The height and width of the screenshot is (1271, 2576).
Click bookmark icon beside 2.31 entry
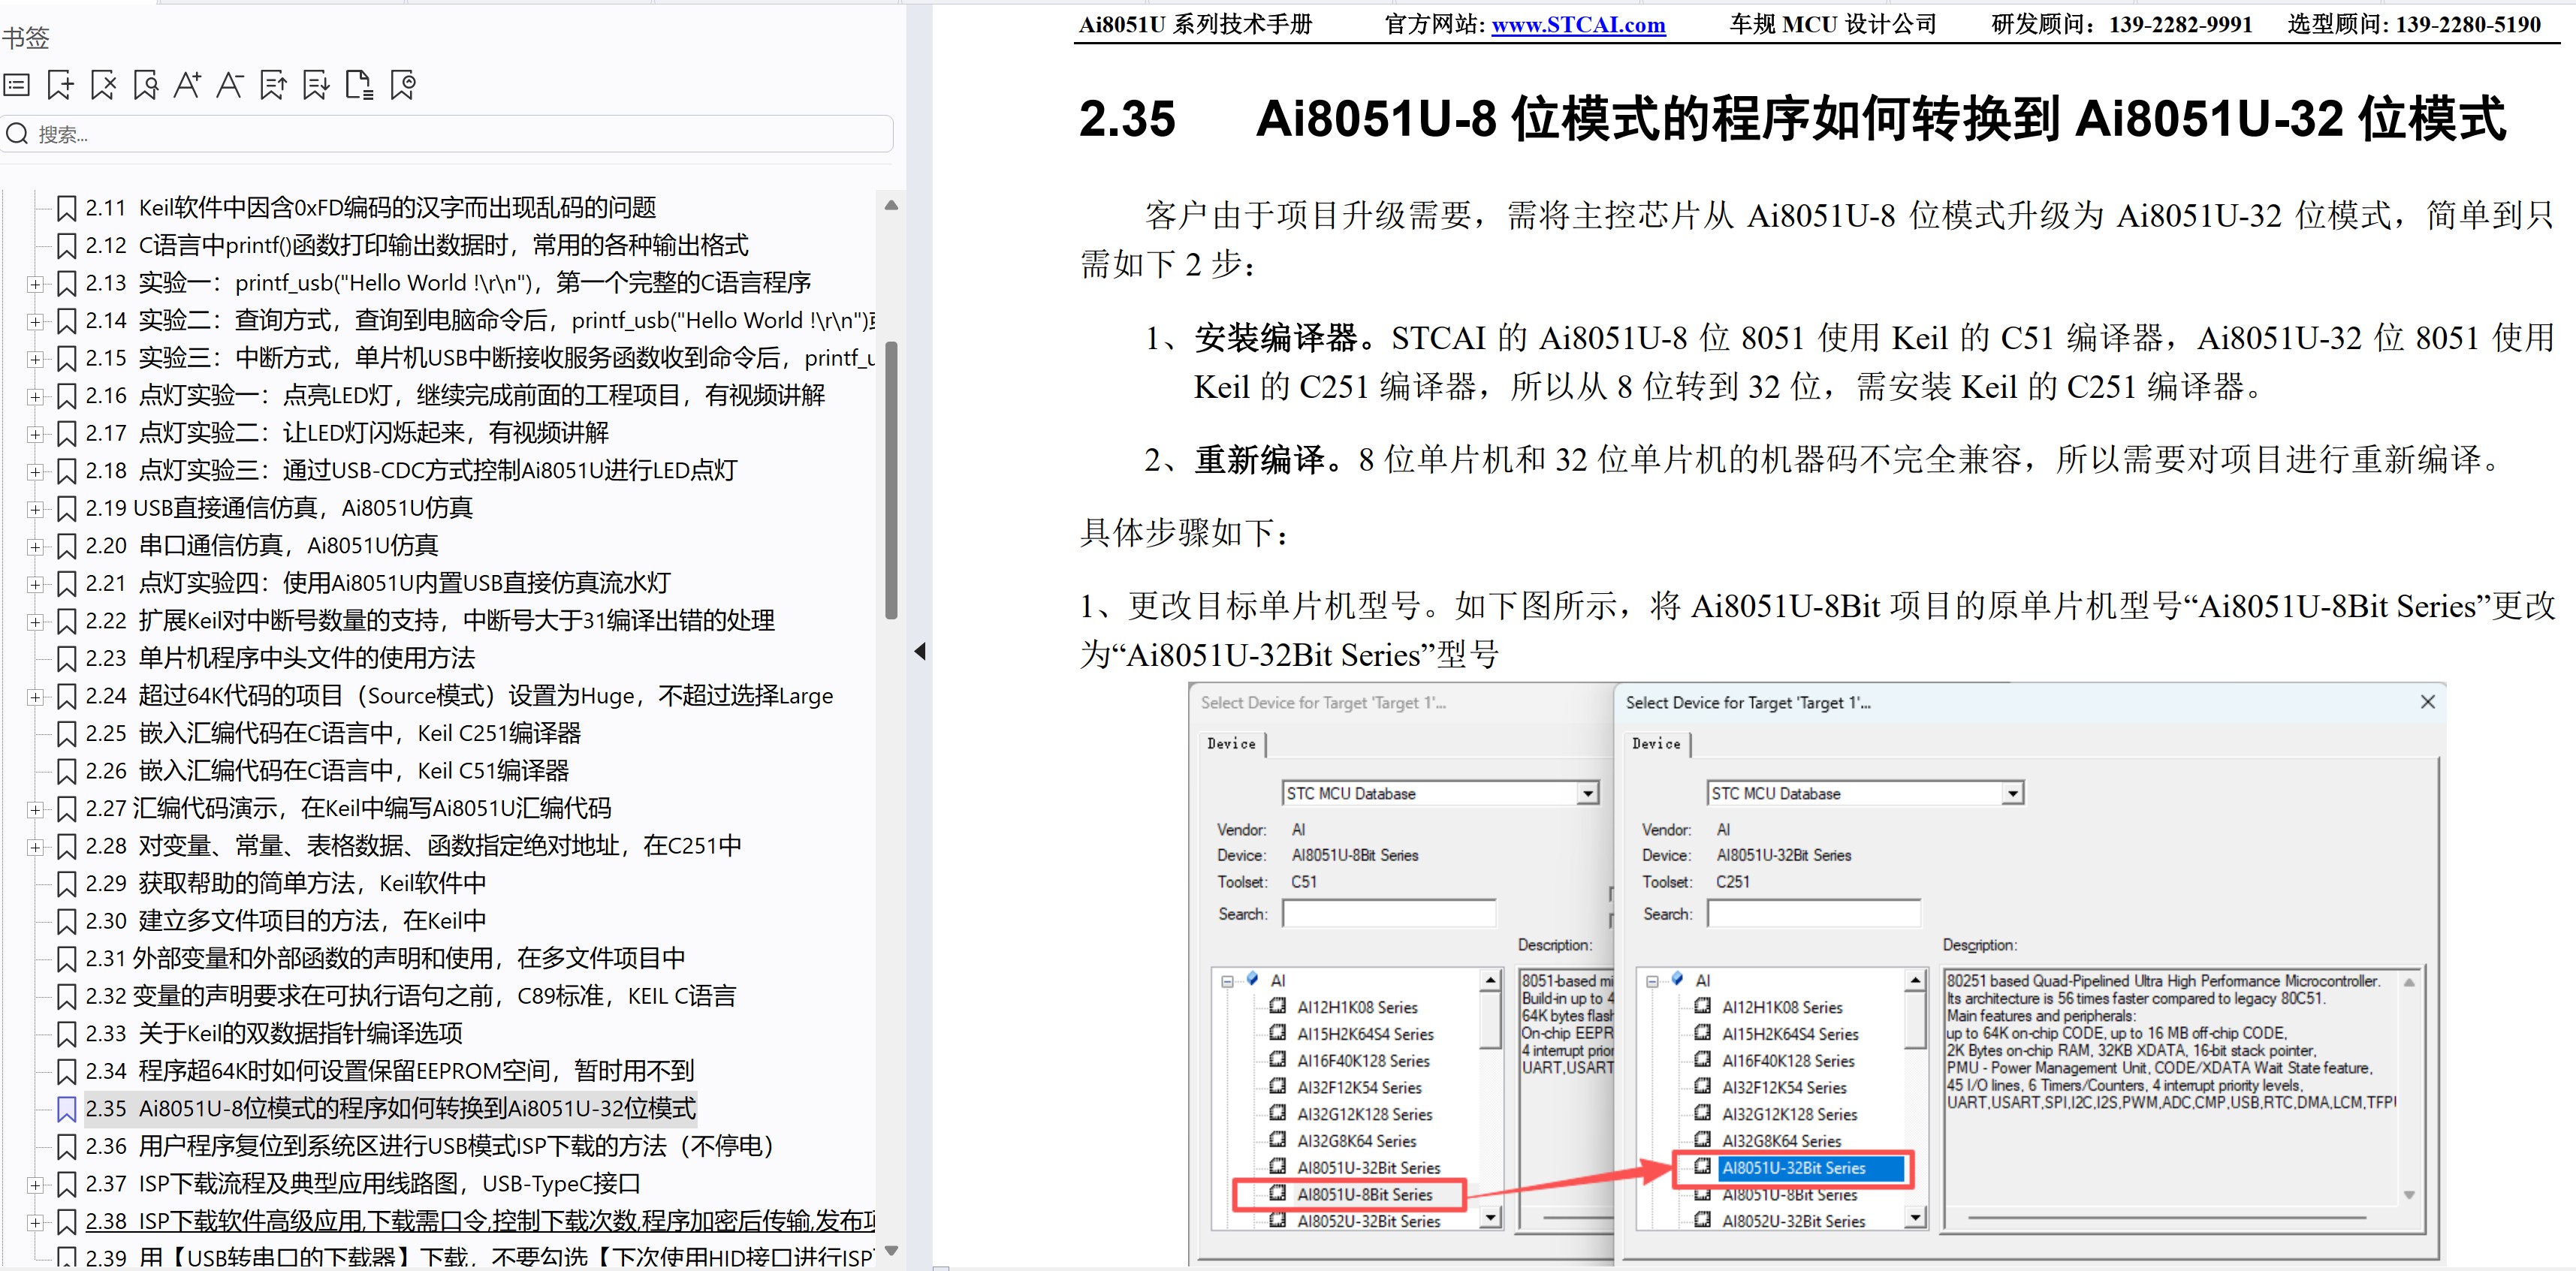[67, 959]
